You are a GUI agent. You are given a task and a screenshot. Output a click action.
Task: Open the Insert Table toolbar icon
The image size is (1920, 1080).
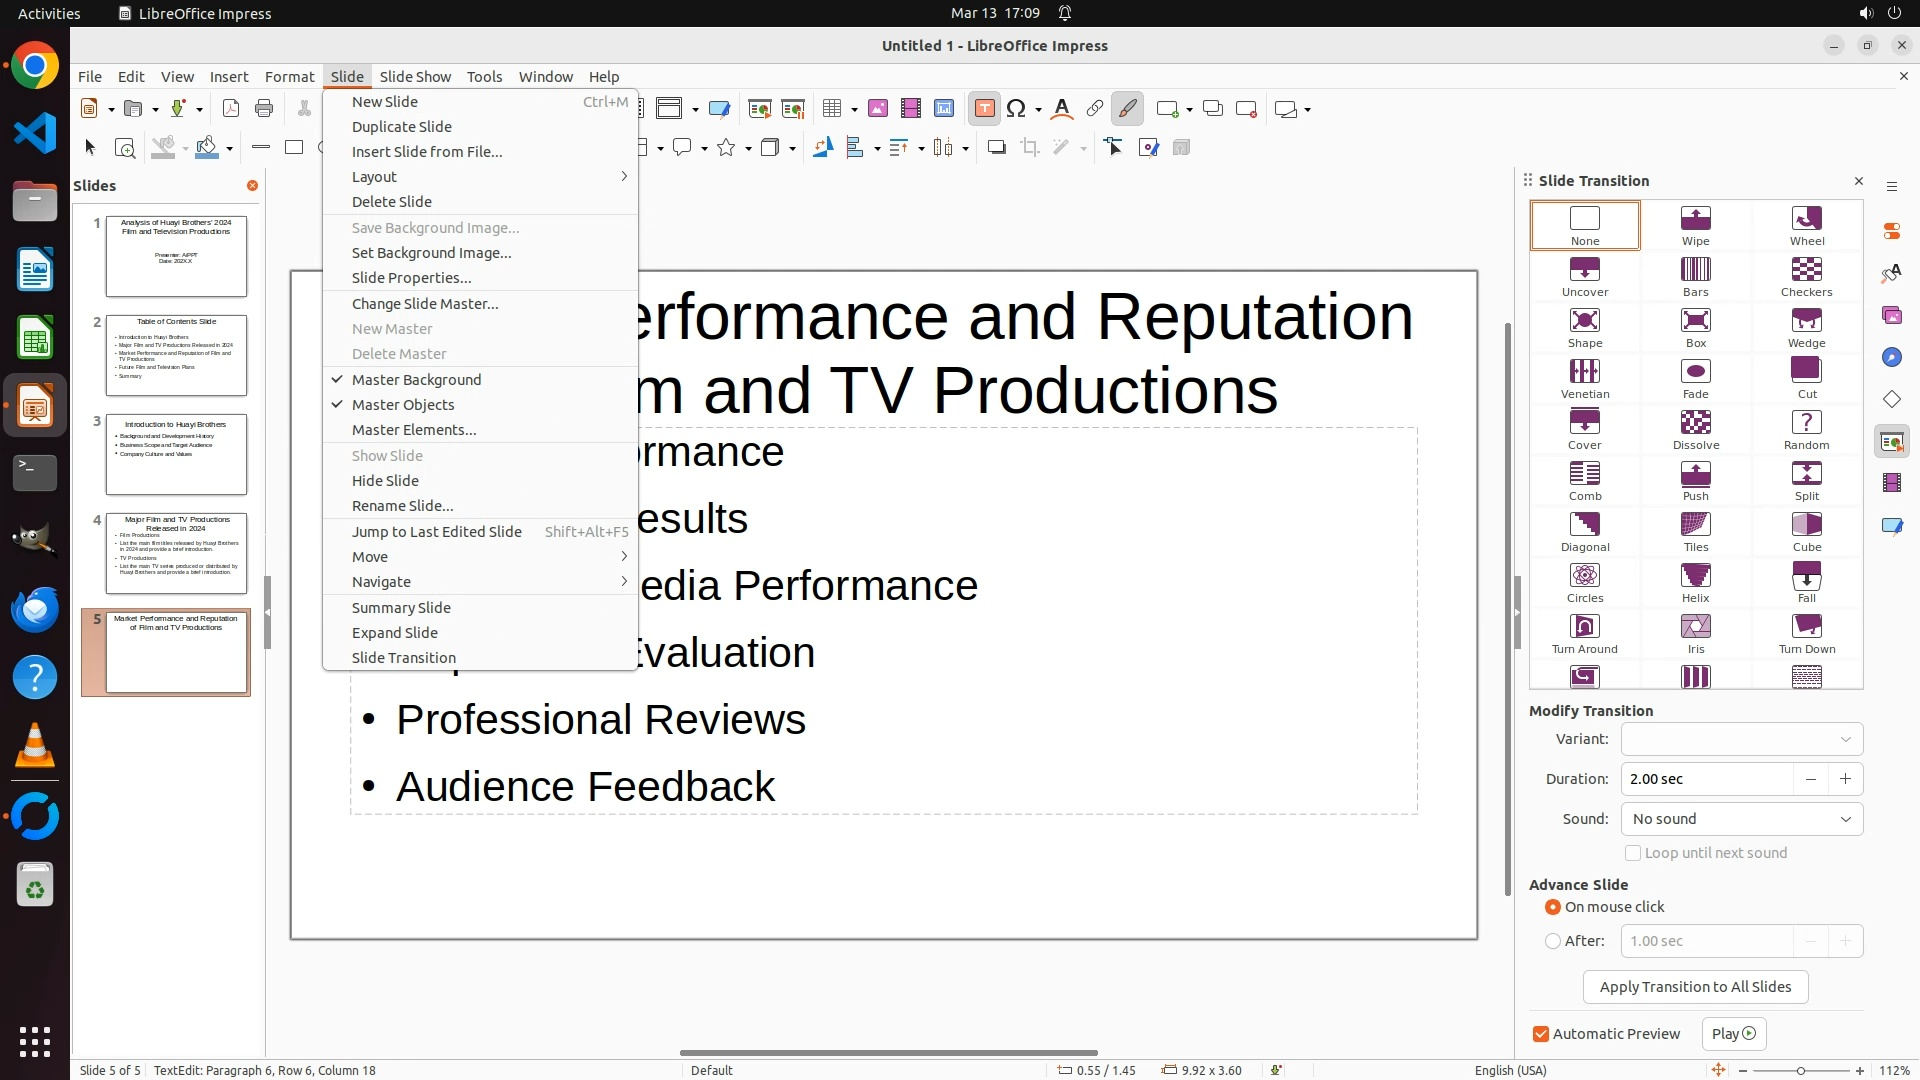pos(831,109)
